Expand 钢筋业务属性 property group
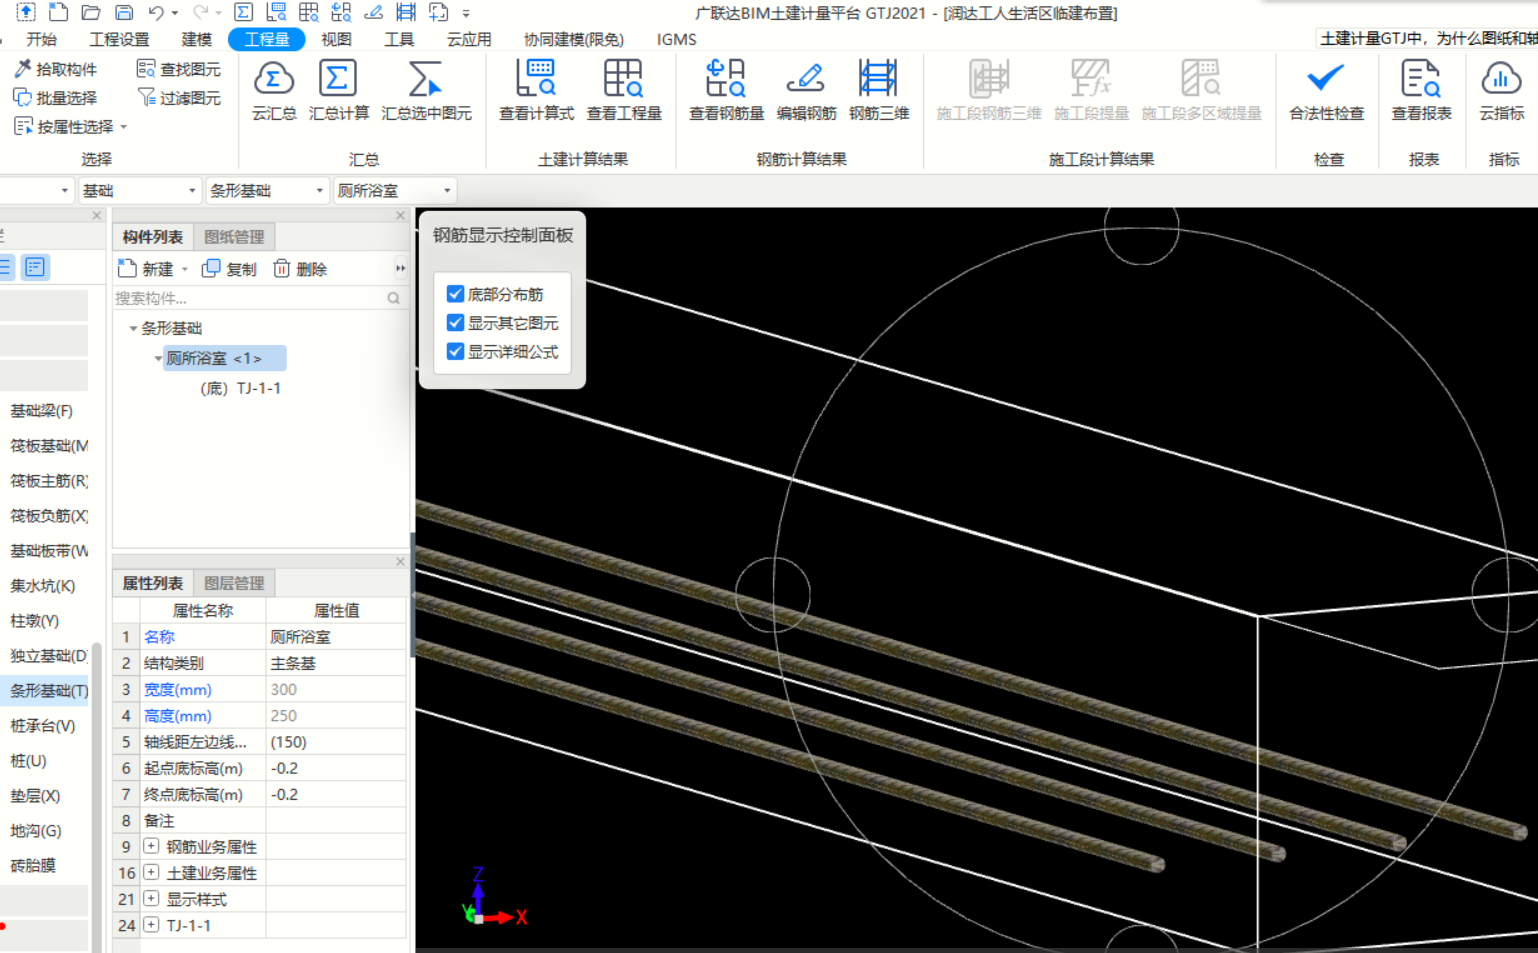The image size is (1538, 953). click(151, 846)
